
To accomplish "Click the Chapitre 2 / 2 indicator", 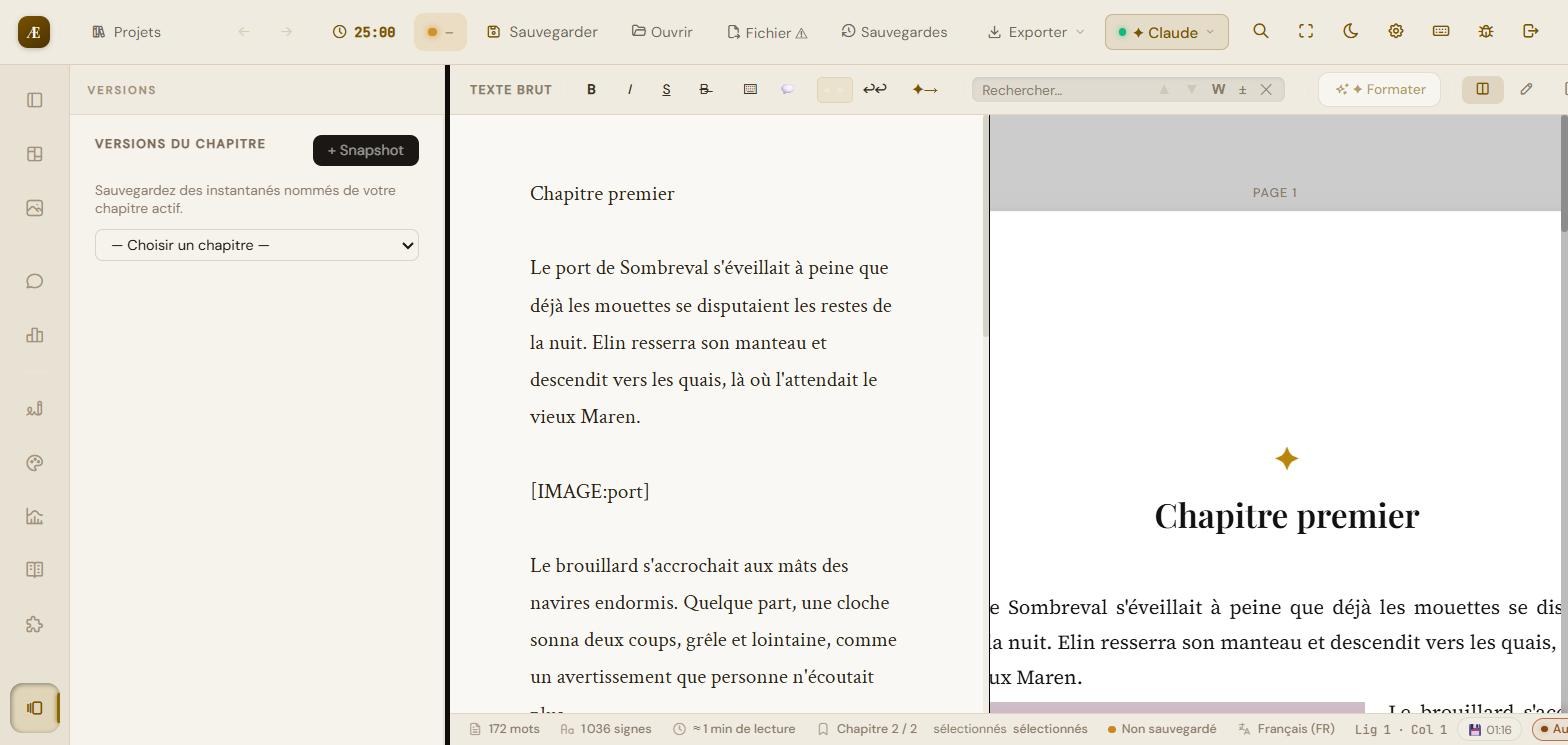I will click(867, 729).
